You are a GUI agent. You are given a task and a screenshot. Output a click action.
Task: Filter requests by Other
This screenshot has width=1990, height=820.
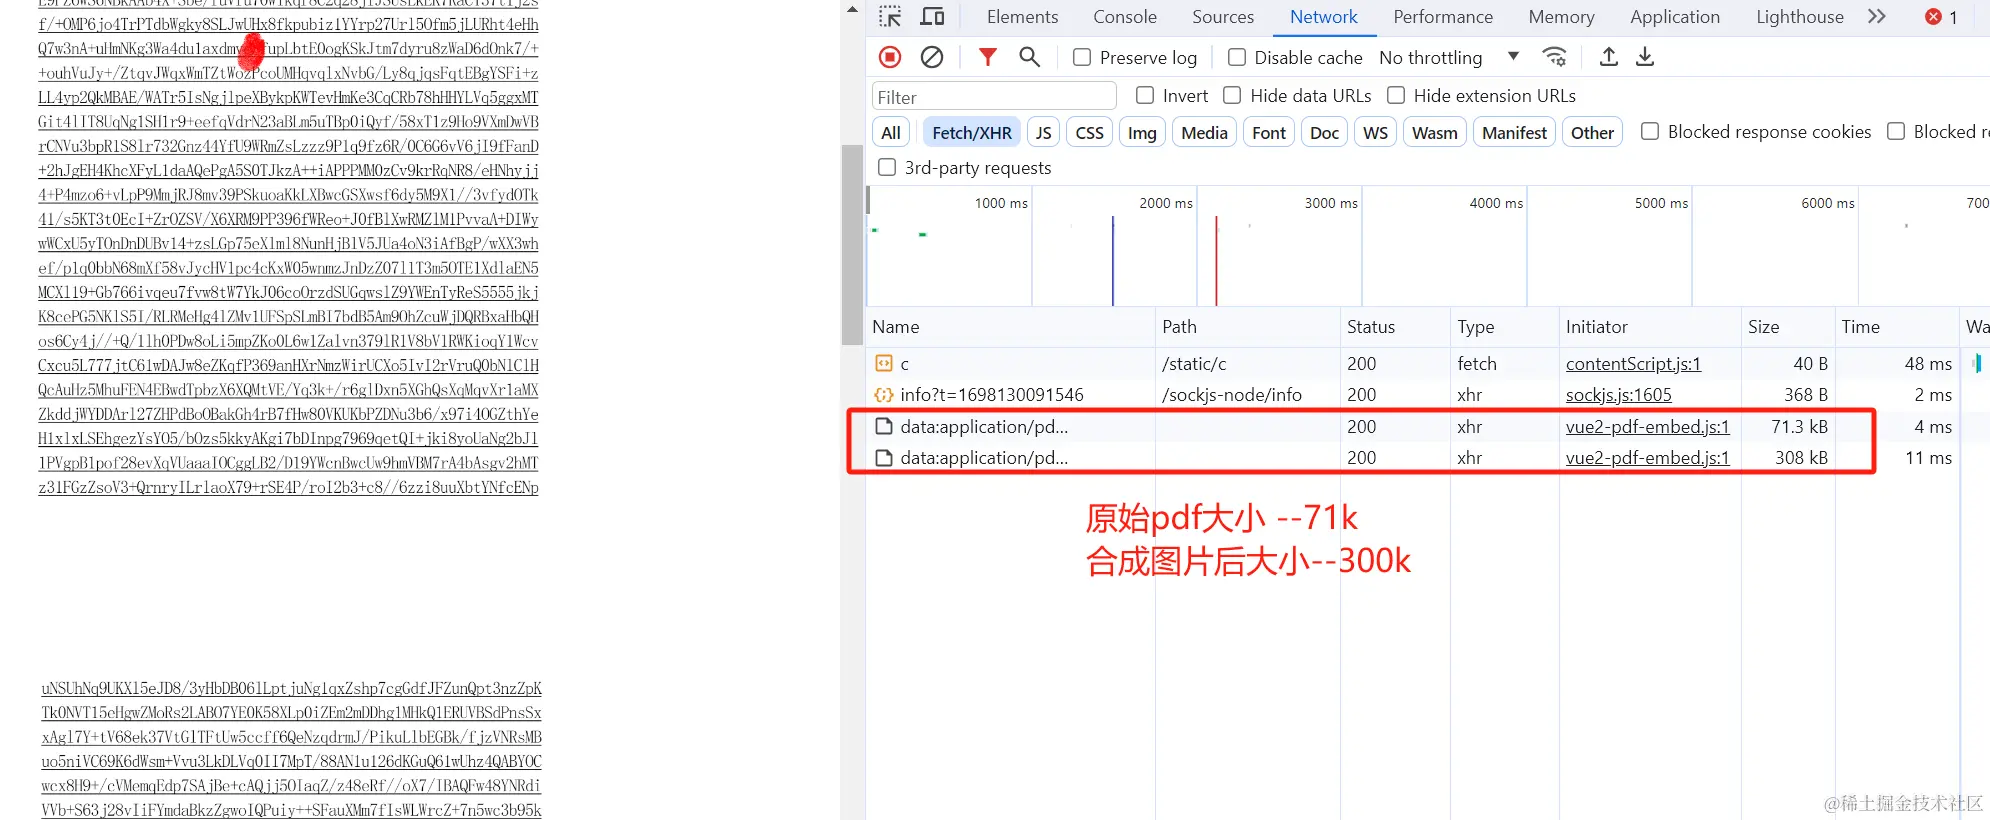(1592, 132)
